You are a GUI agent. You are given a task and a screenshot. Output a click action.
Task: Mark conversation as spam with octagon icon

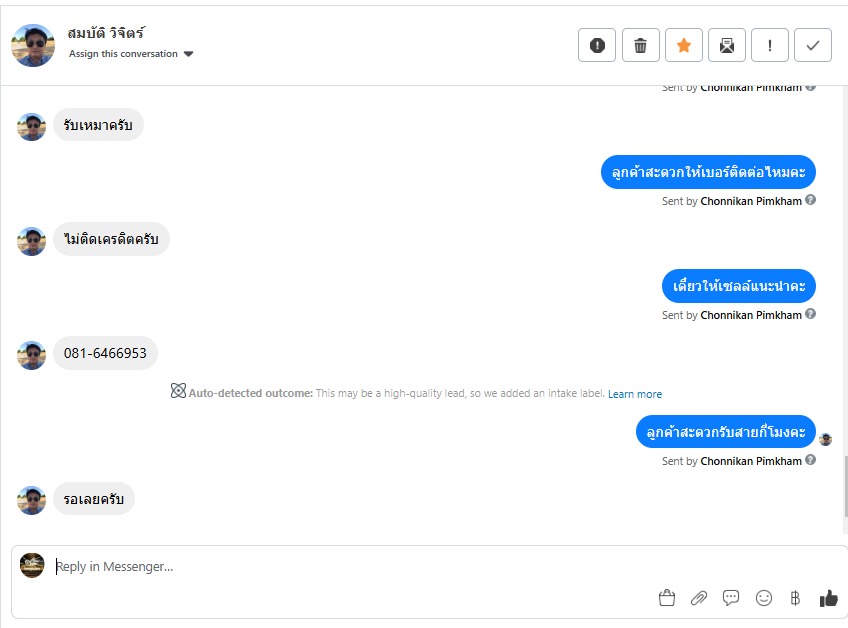(597, 45)
